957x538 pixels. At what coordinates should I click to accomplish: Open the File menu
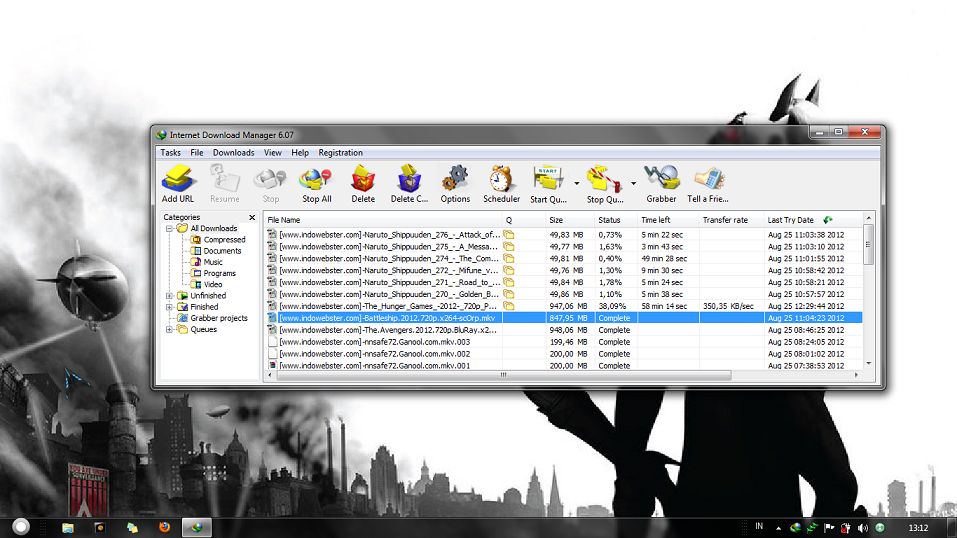pyautogui.click(x=197, y=153)
